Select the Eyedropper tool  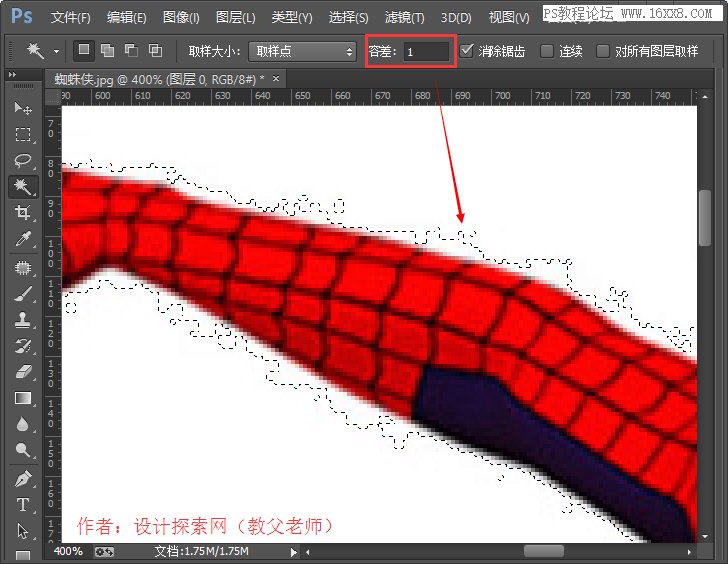click(x=23, y=239)
